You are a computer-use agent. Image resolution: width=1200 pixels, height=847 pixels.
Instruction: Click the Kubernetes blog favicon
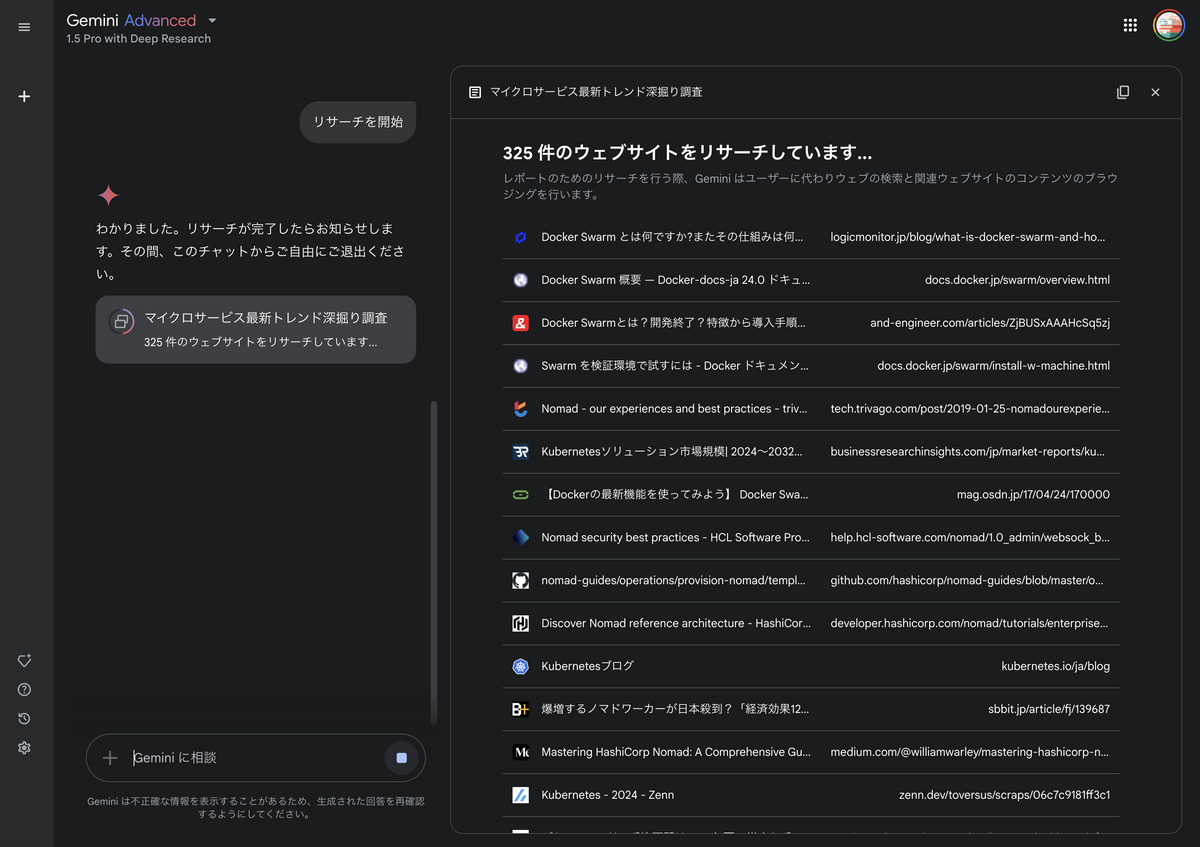coord(520,666)
